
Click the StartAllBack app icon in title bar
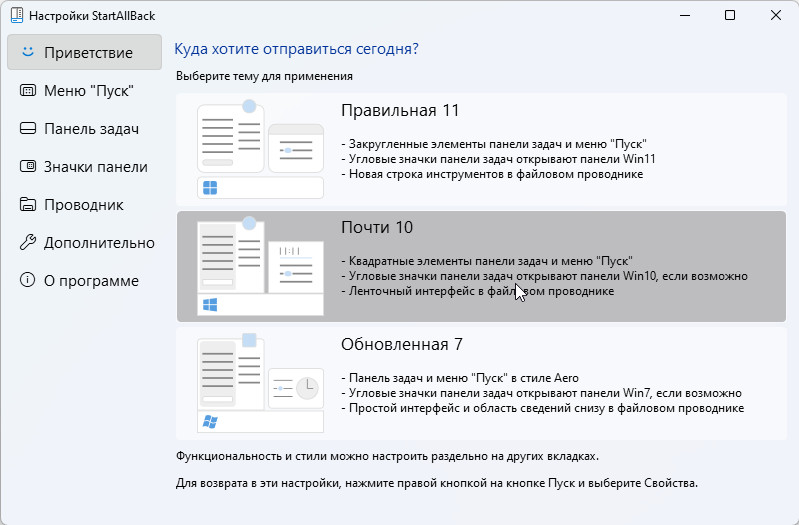pos(17,15)
